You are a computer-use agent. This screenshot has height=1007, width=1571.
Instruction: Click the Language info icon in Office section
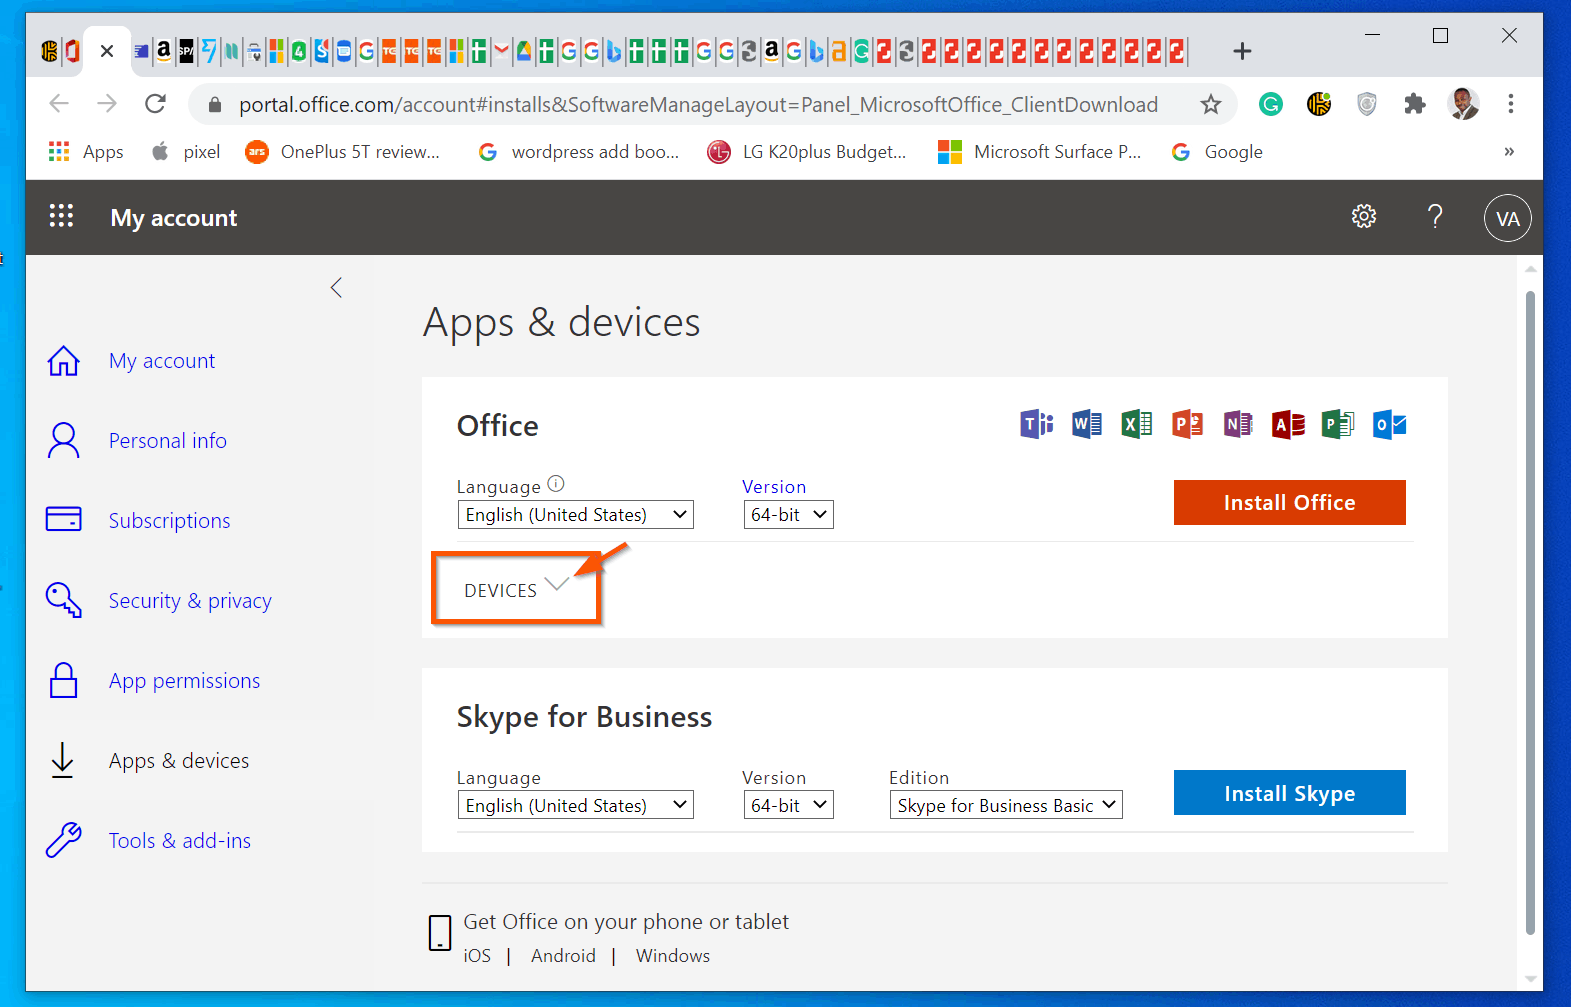click(x=556, y=484)
